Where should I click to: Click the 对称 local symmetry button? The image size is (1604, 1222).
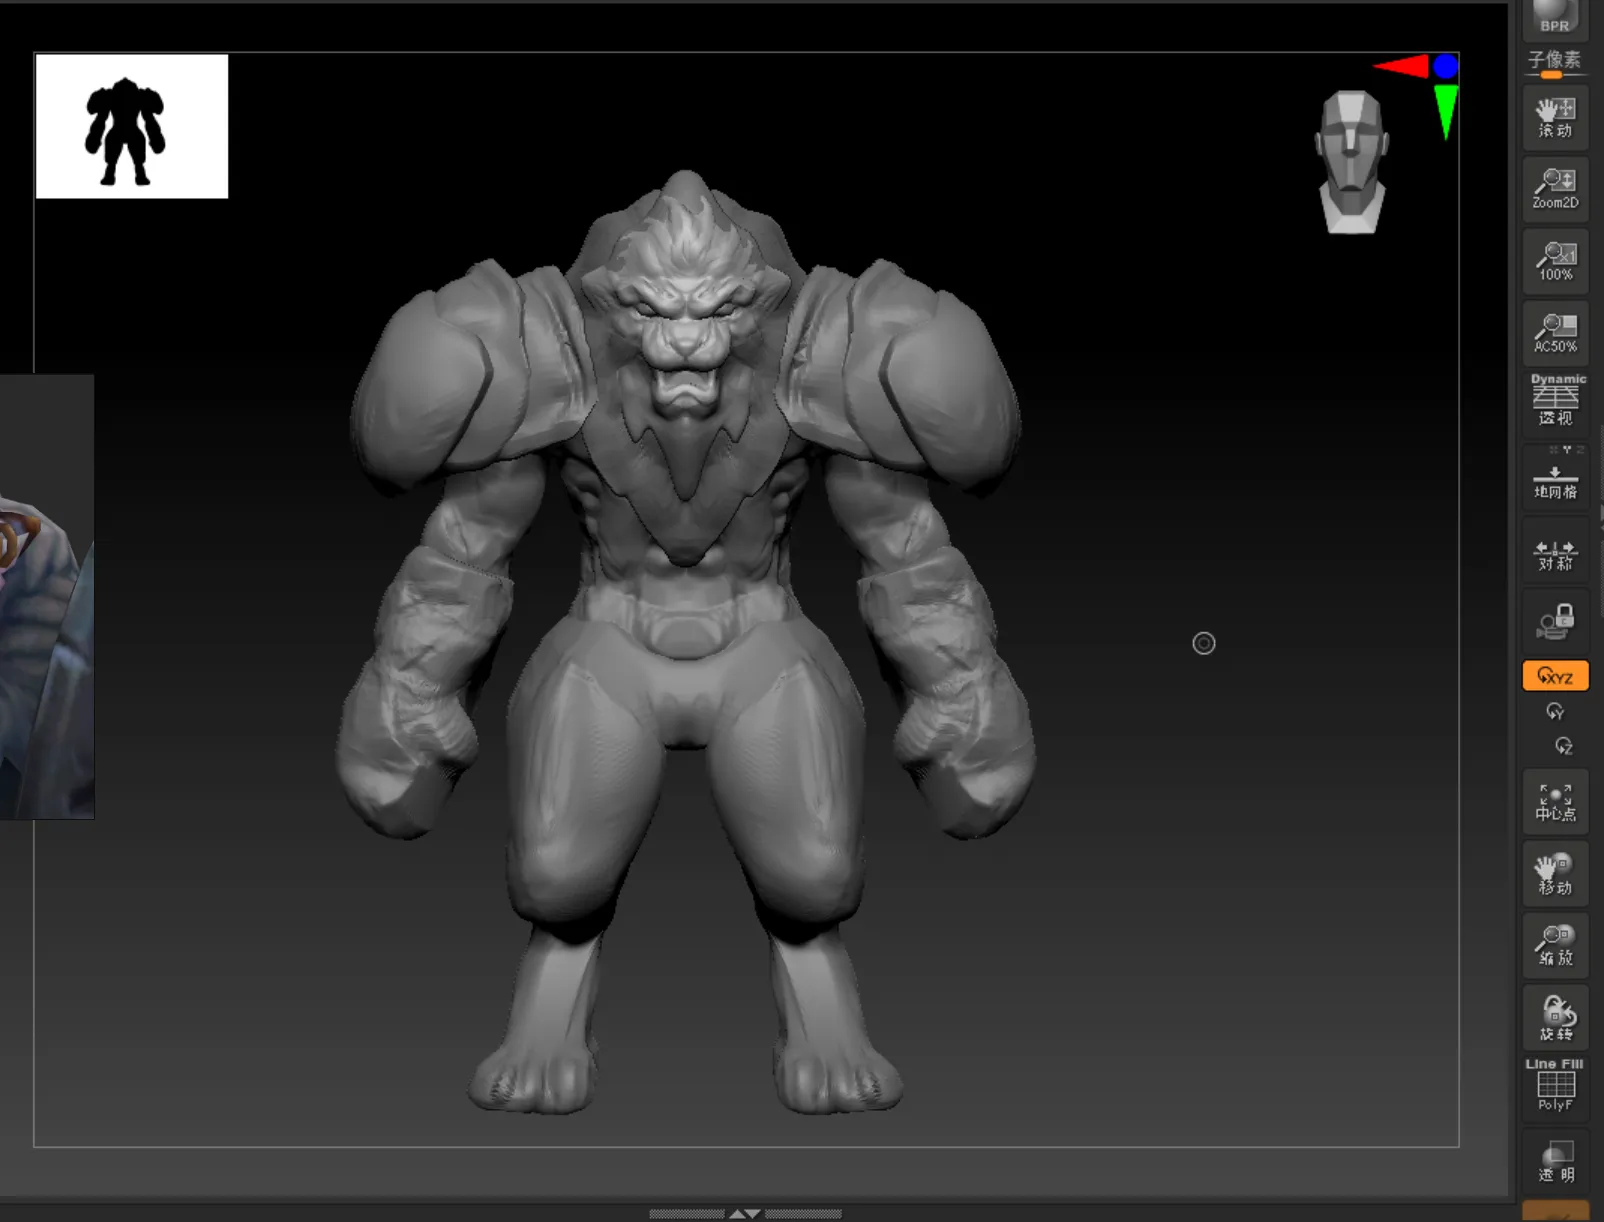pyautogui.click(x=1555, y=553)
